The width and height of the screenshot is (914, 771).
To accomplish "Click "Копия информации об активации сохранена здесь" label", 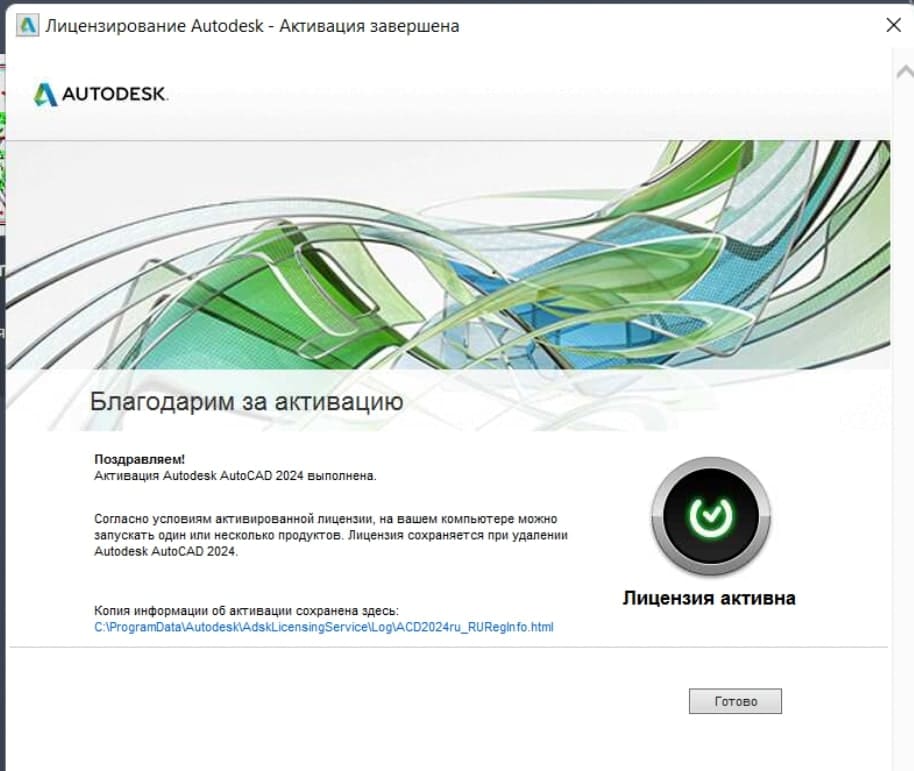I will point(246,610).
